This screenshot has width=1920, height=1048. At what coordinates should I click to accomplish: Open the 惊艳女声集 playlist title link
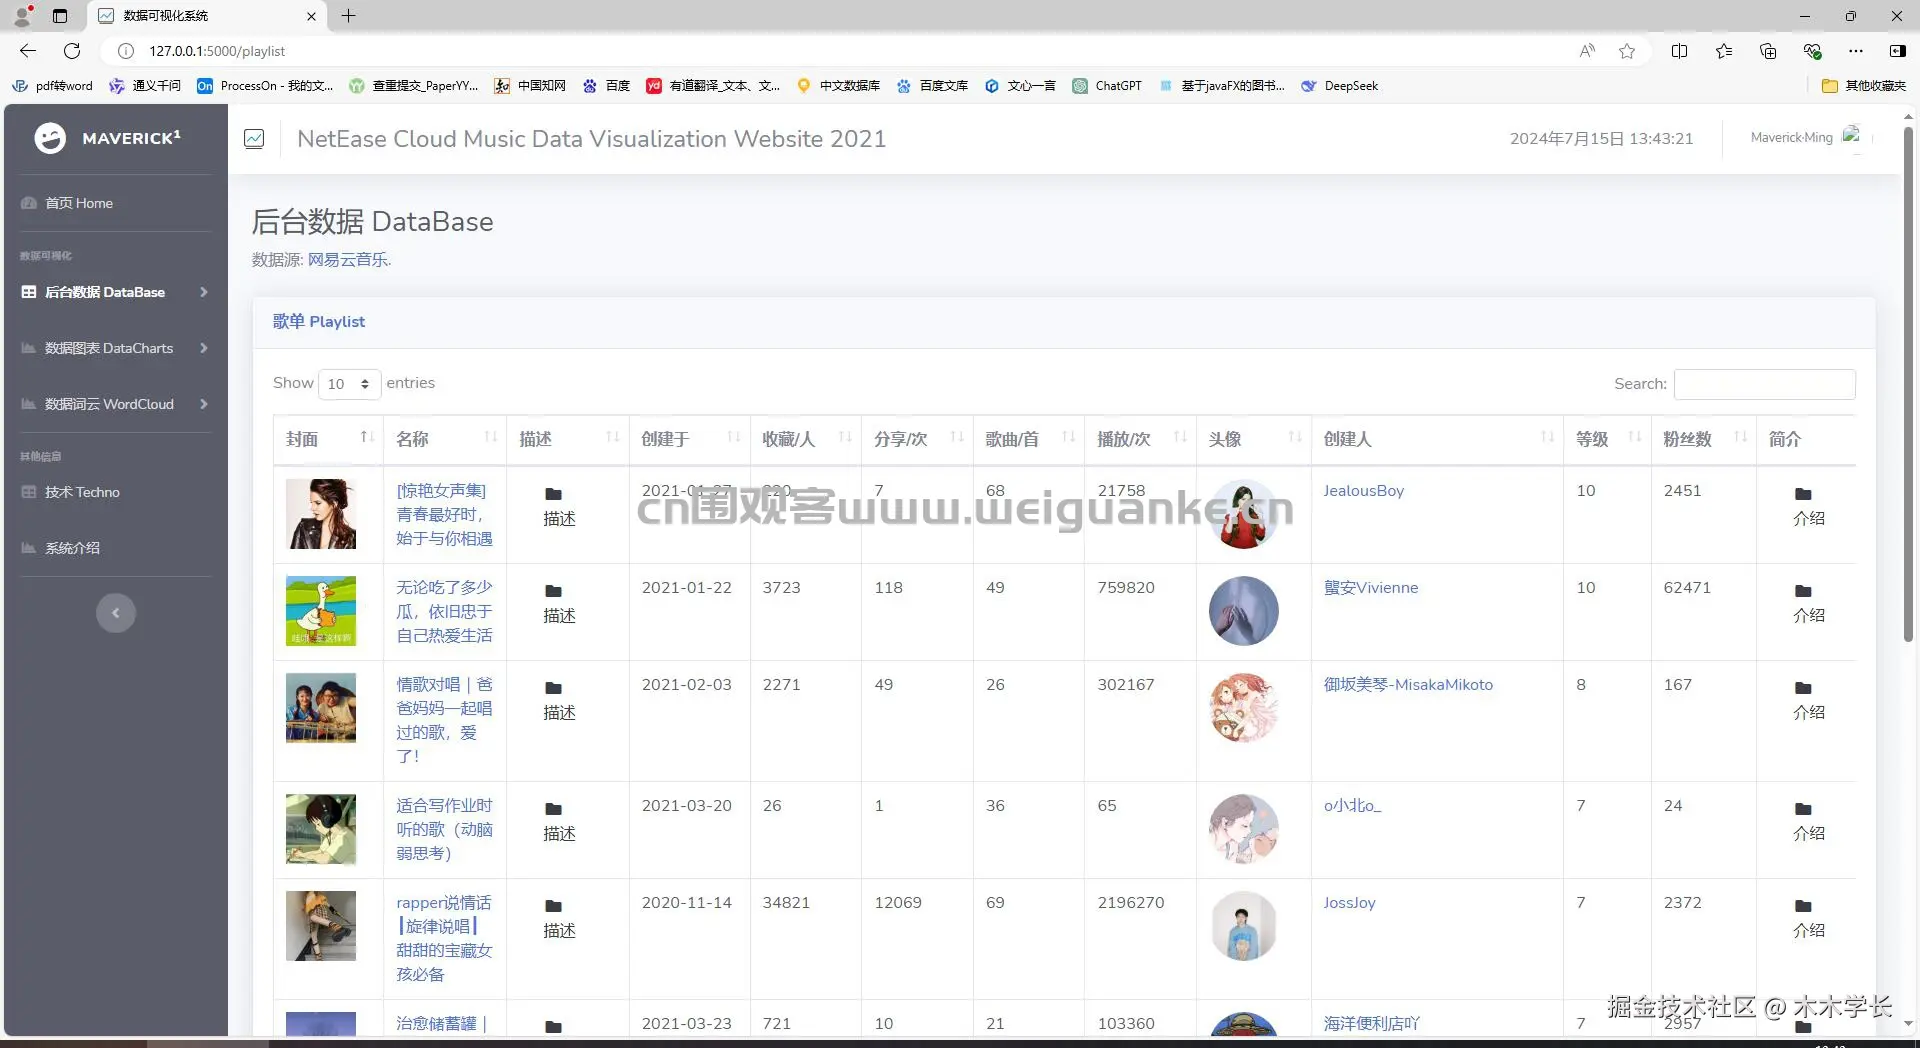pyautogui.click(x=444, y=514)
